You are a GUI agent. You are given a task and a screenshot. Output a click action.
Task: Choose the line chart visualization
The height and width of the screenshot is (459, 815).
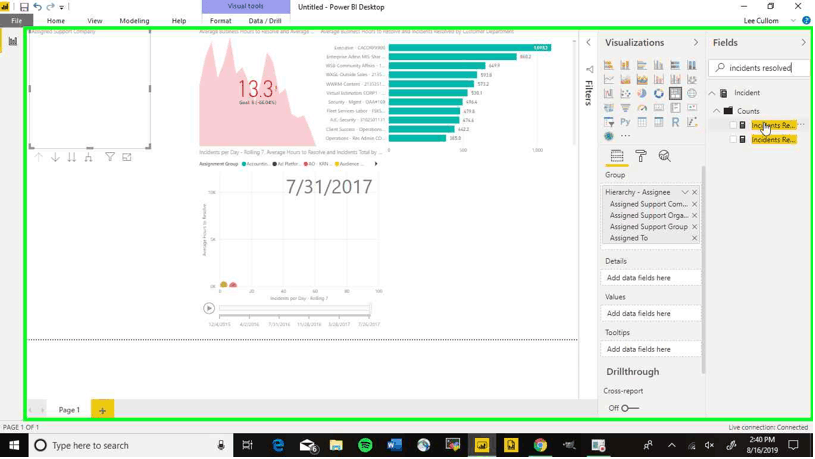click(609, 79)
